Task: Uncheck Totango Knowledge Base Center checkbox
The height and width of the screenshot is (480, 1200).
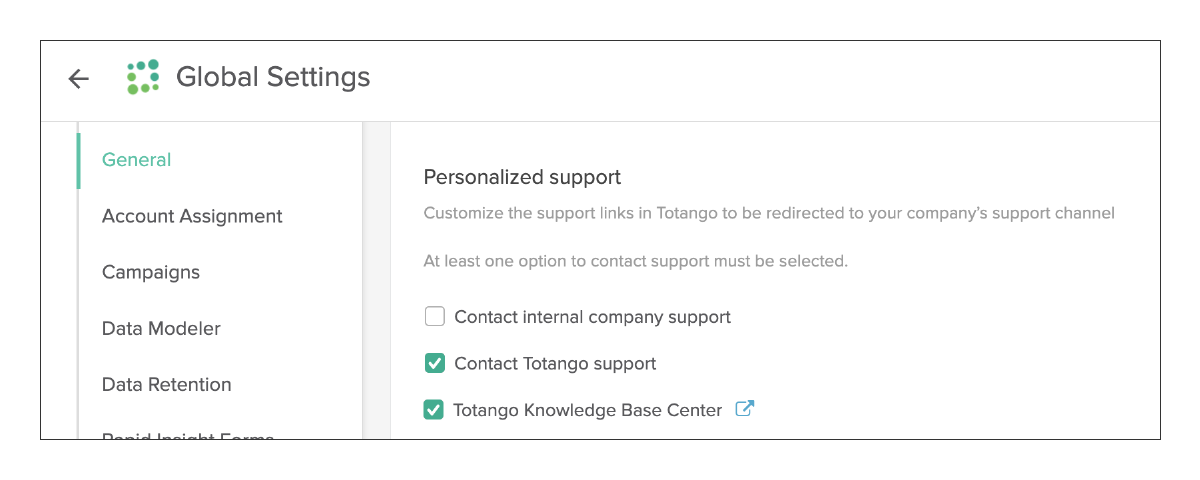Action: point(434,410)
